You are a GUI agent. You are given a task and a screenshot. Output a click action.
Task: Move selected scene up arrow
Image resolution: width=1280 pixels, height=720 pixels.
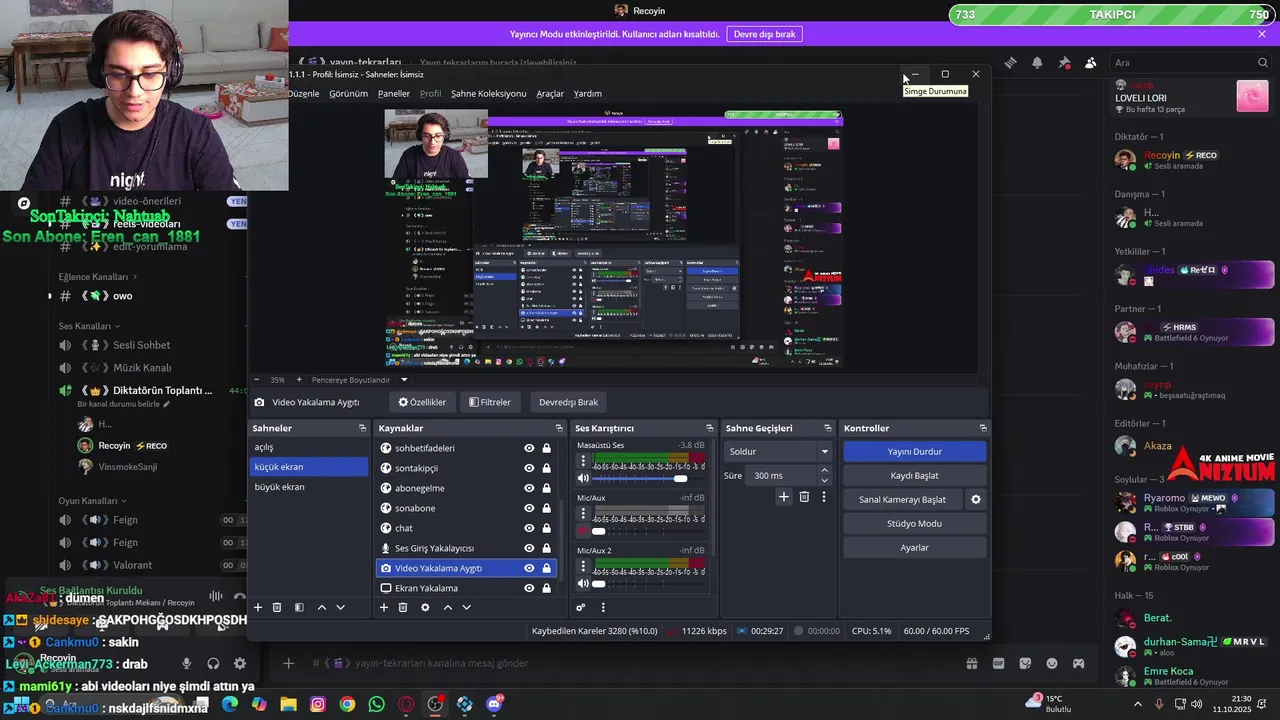tap(322, 607)
